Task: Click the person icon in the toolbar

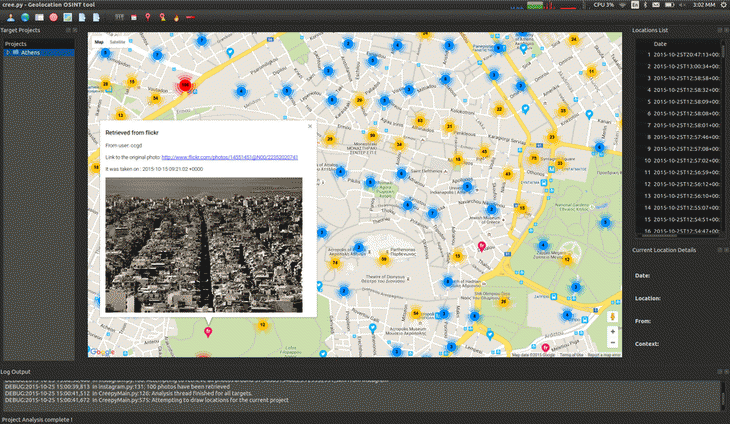Action: click(x=9, y=18)
